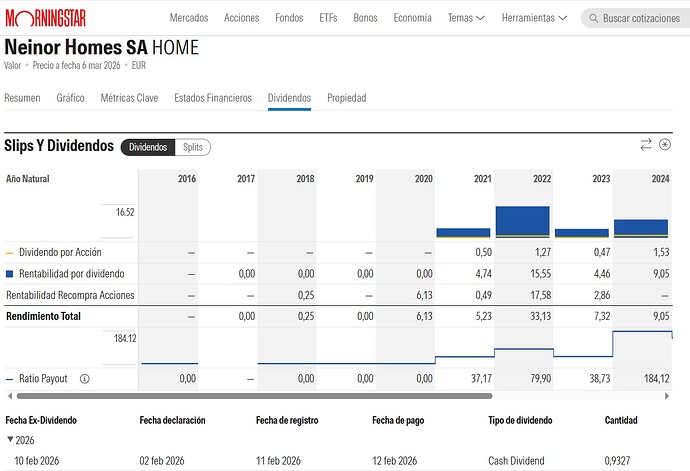Click the right scroll arrow of the table
The image size is (690, 471).
tap(667, 396)
